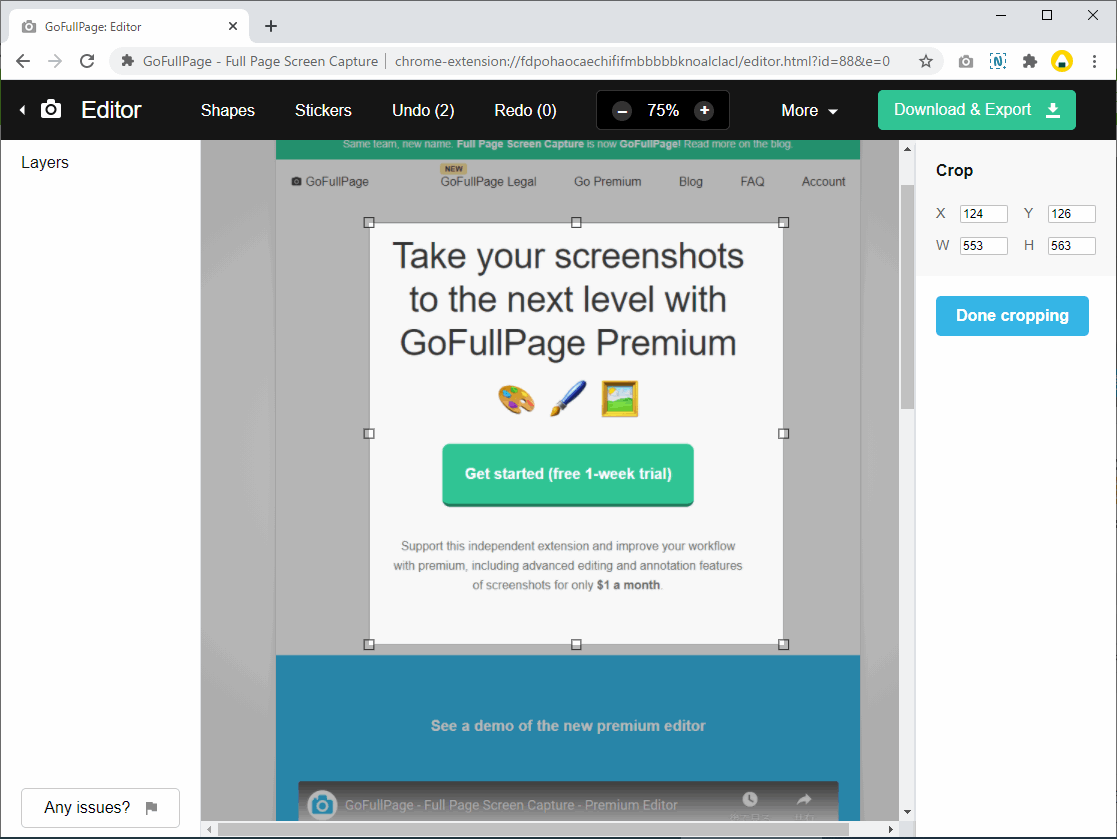Click the GoFullPage logo in captured page
This screenshot has width=1117, height=839.
(x=330, y=182)
